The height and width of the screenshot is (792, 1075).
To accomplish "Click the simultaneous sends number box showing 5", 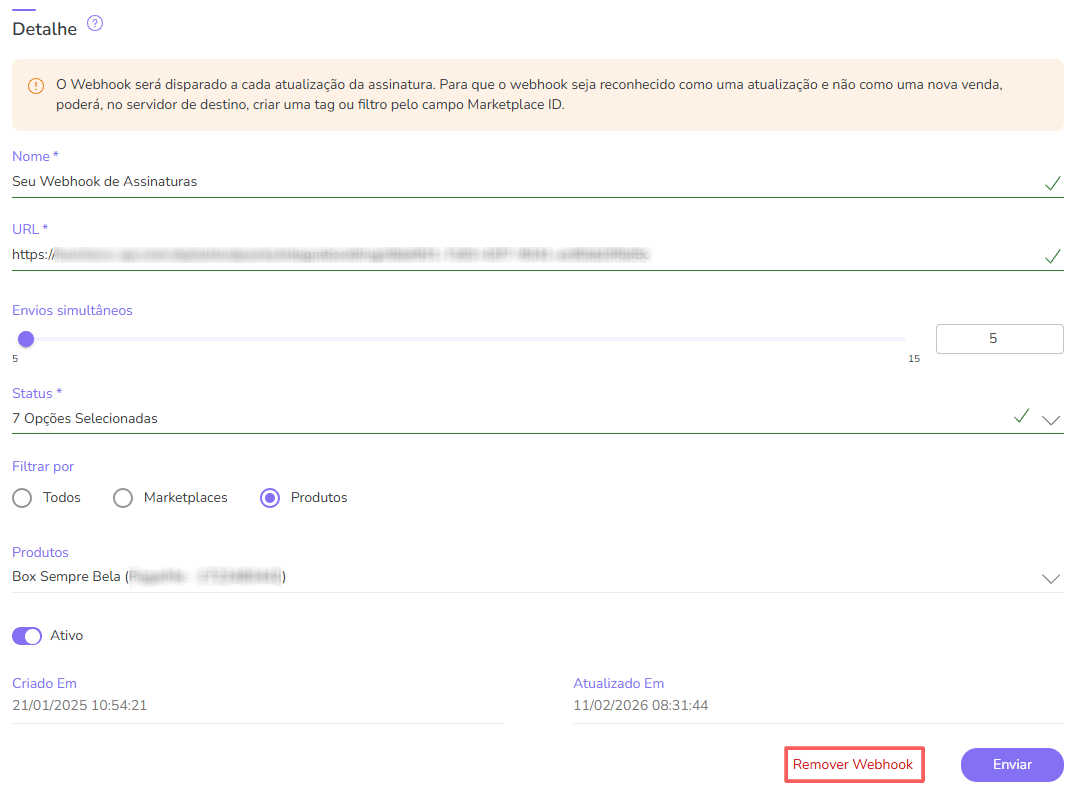I will click(999, 338).
